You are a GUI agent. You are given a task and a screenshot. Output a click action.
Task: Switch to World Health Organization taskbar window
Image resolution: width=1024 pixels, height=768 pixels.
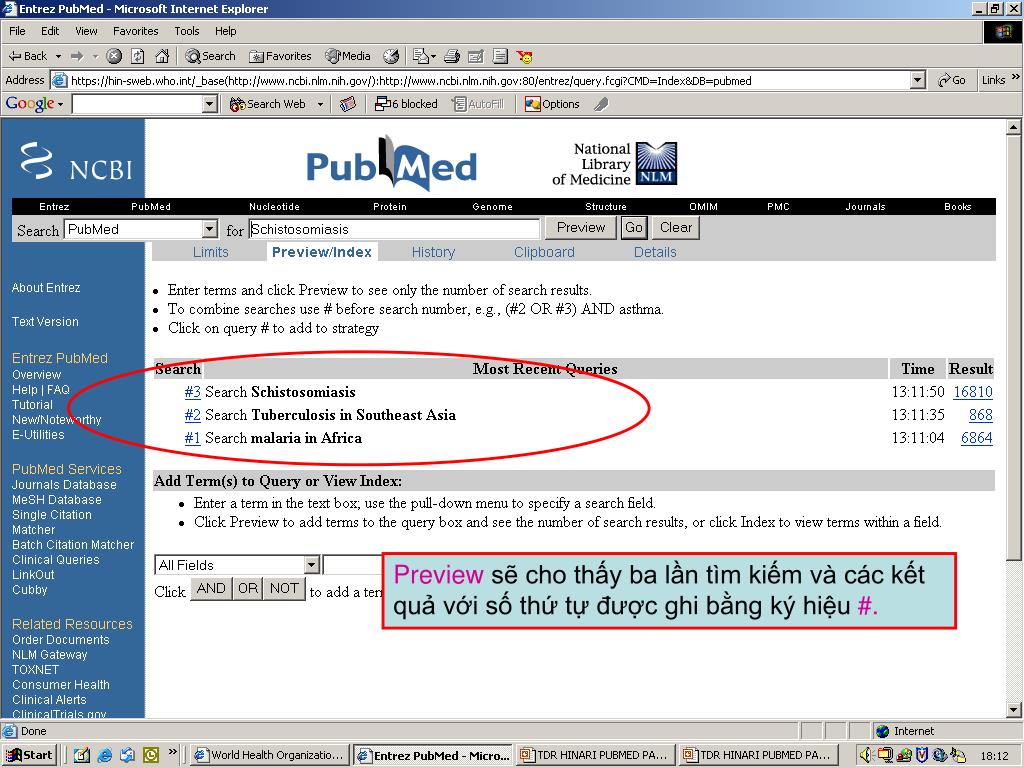[270, 755]
